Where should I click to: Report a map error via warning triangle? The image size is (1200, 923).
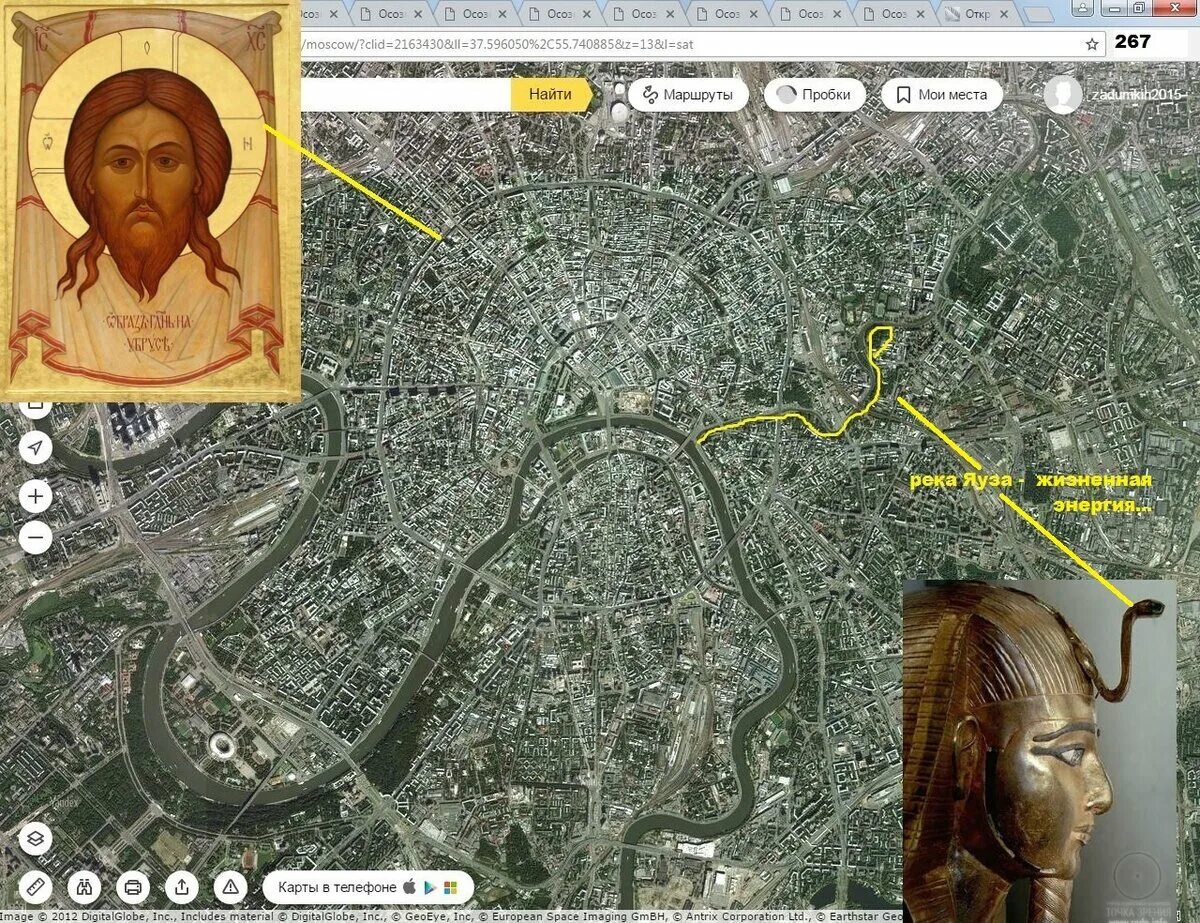click(230, 886)
